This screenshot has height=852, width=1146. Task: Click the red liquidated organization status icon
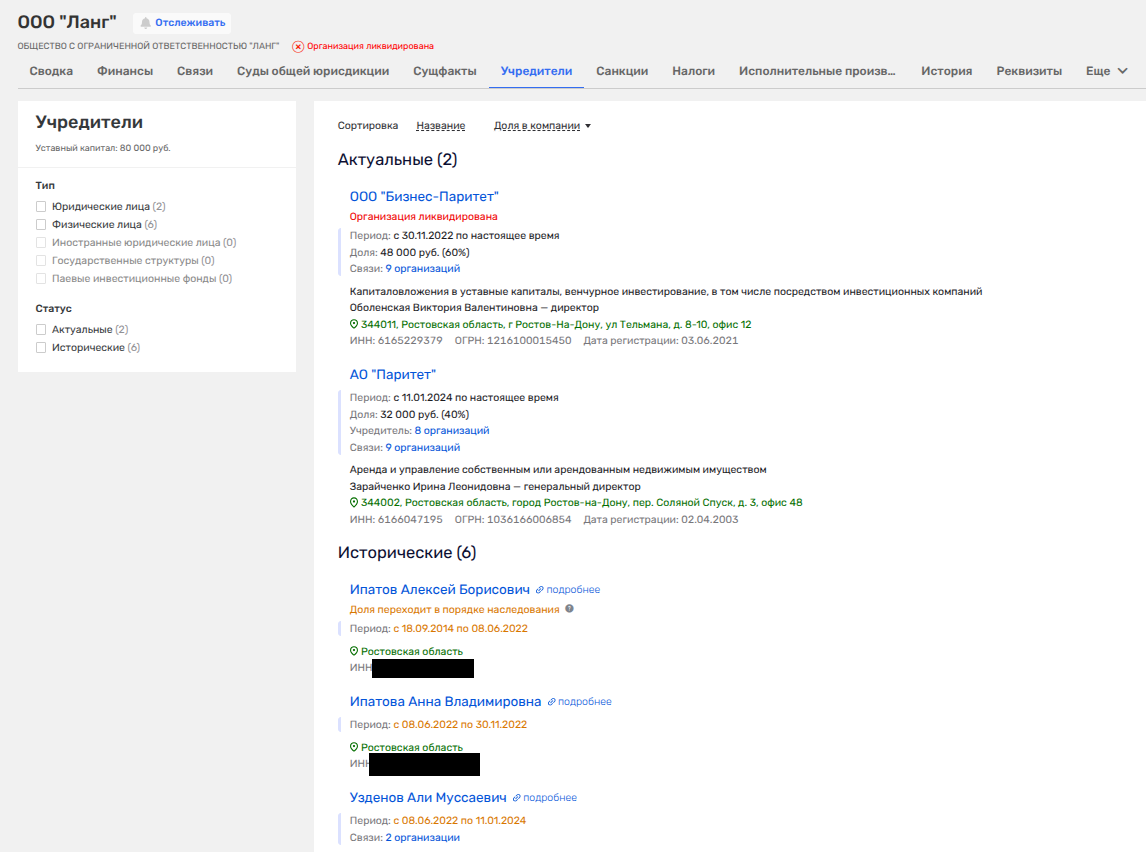coord(298,46)
